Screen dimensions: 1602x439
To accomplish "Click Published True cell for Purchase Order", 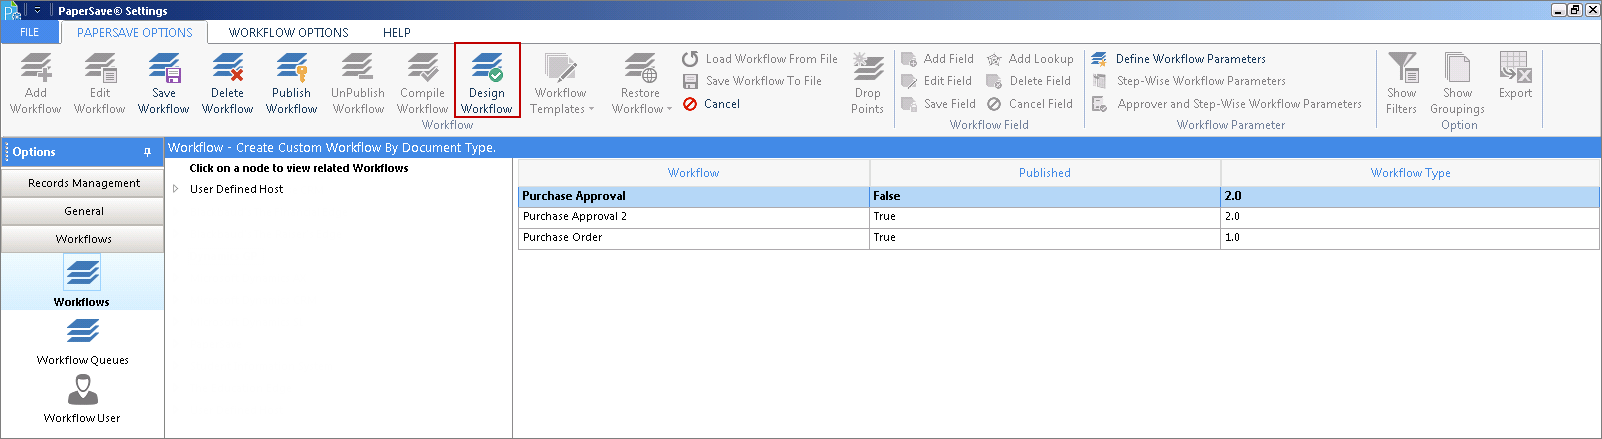I will pyautogui.click(x=1045, y=238).
